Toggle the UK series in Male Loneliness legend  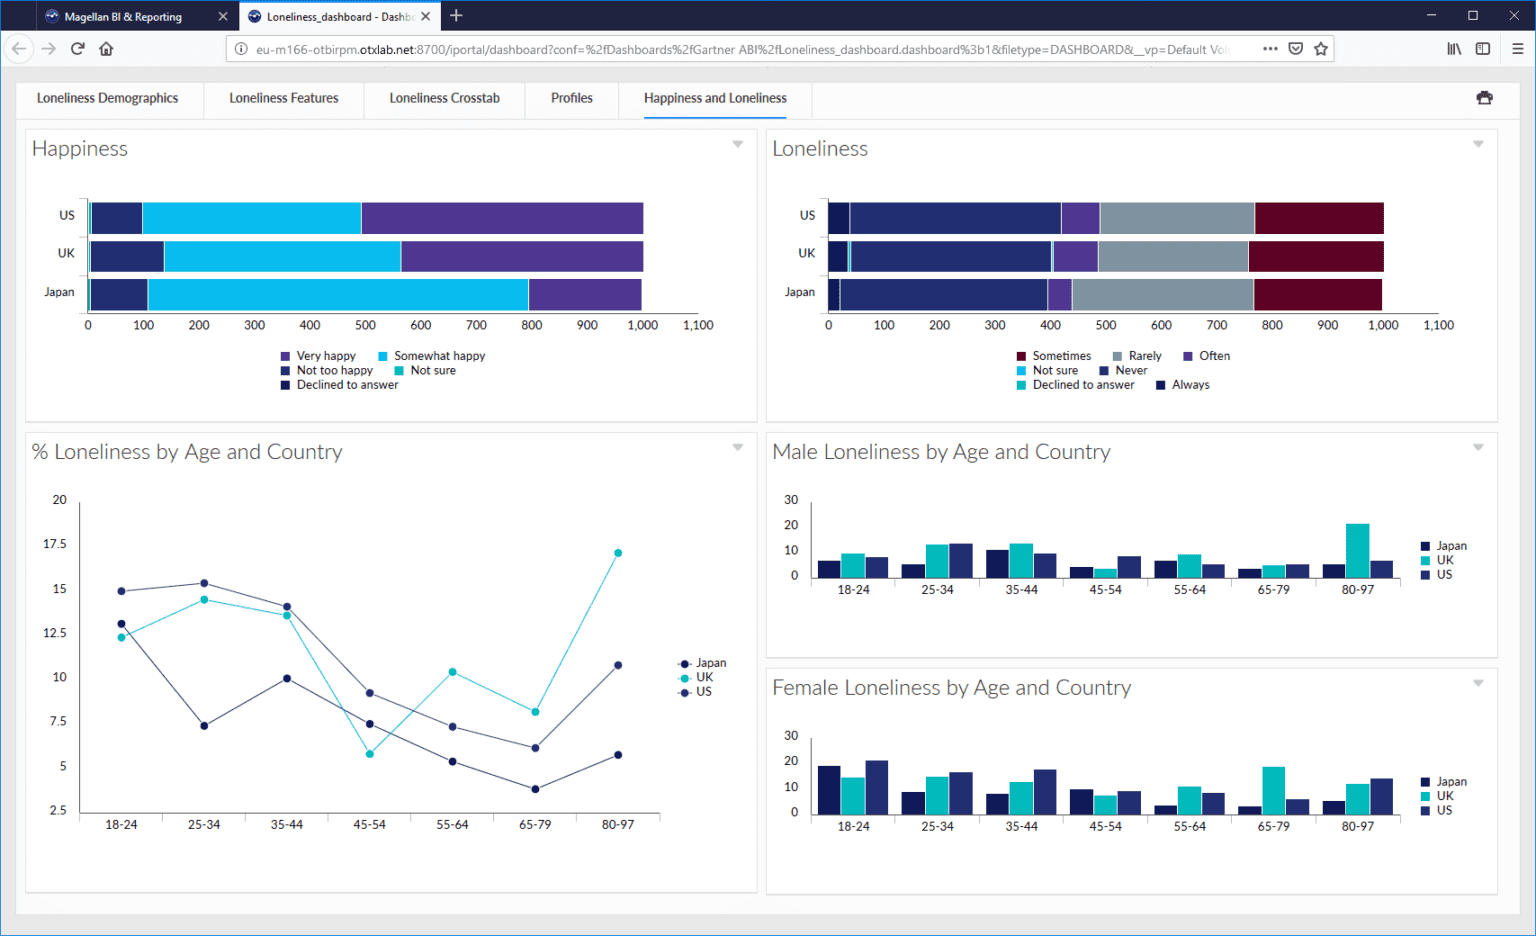click(1444, 560)
